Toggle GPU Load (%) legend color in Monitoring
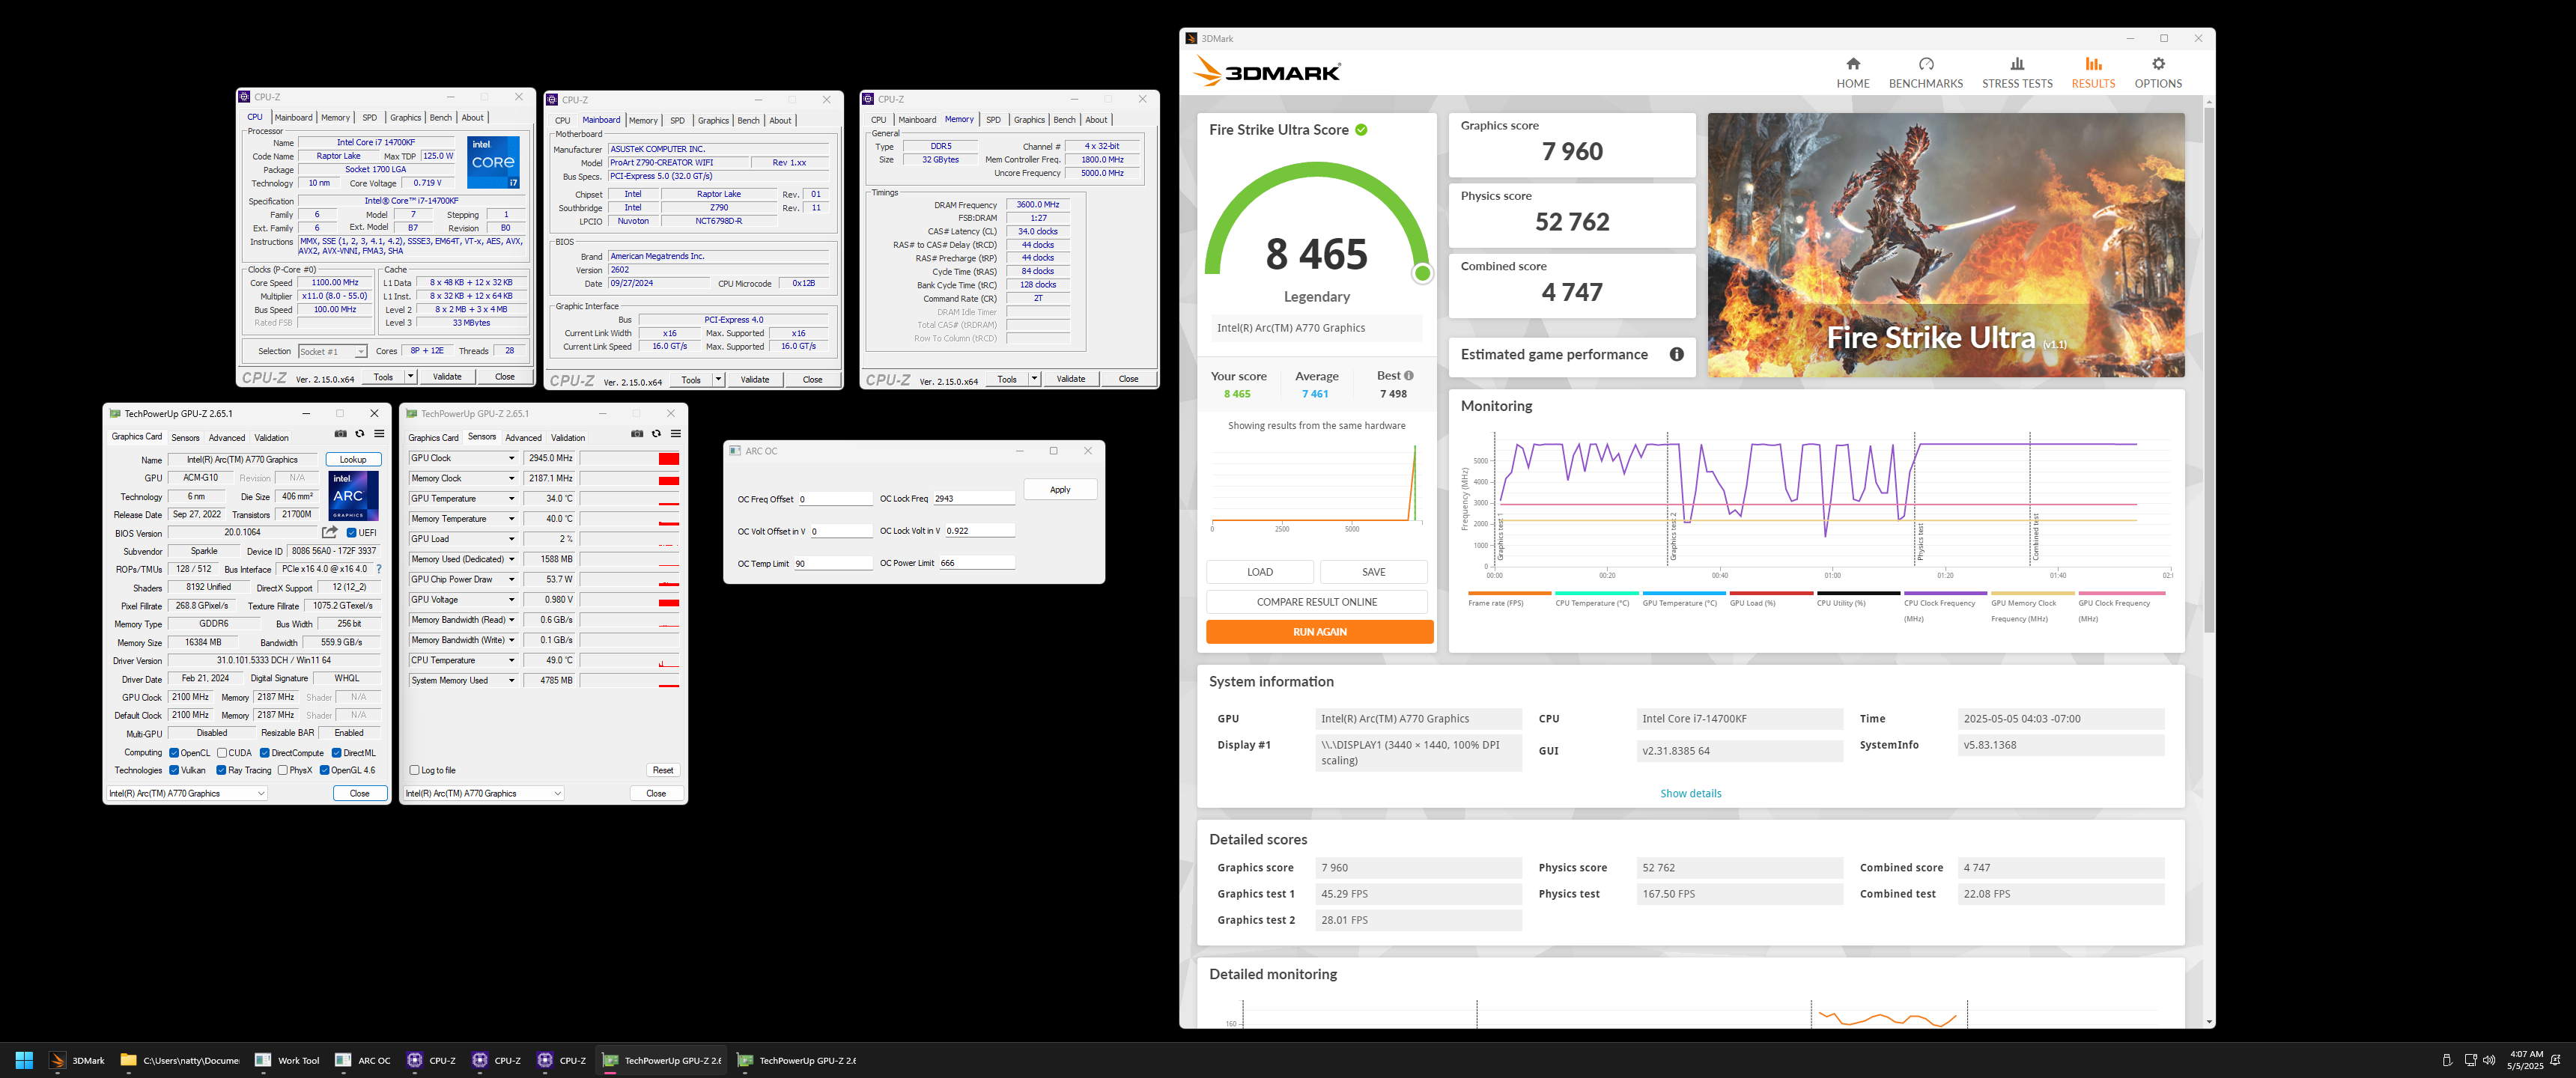This screenshot has height=1078, width=2576. [1771, 593]
